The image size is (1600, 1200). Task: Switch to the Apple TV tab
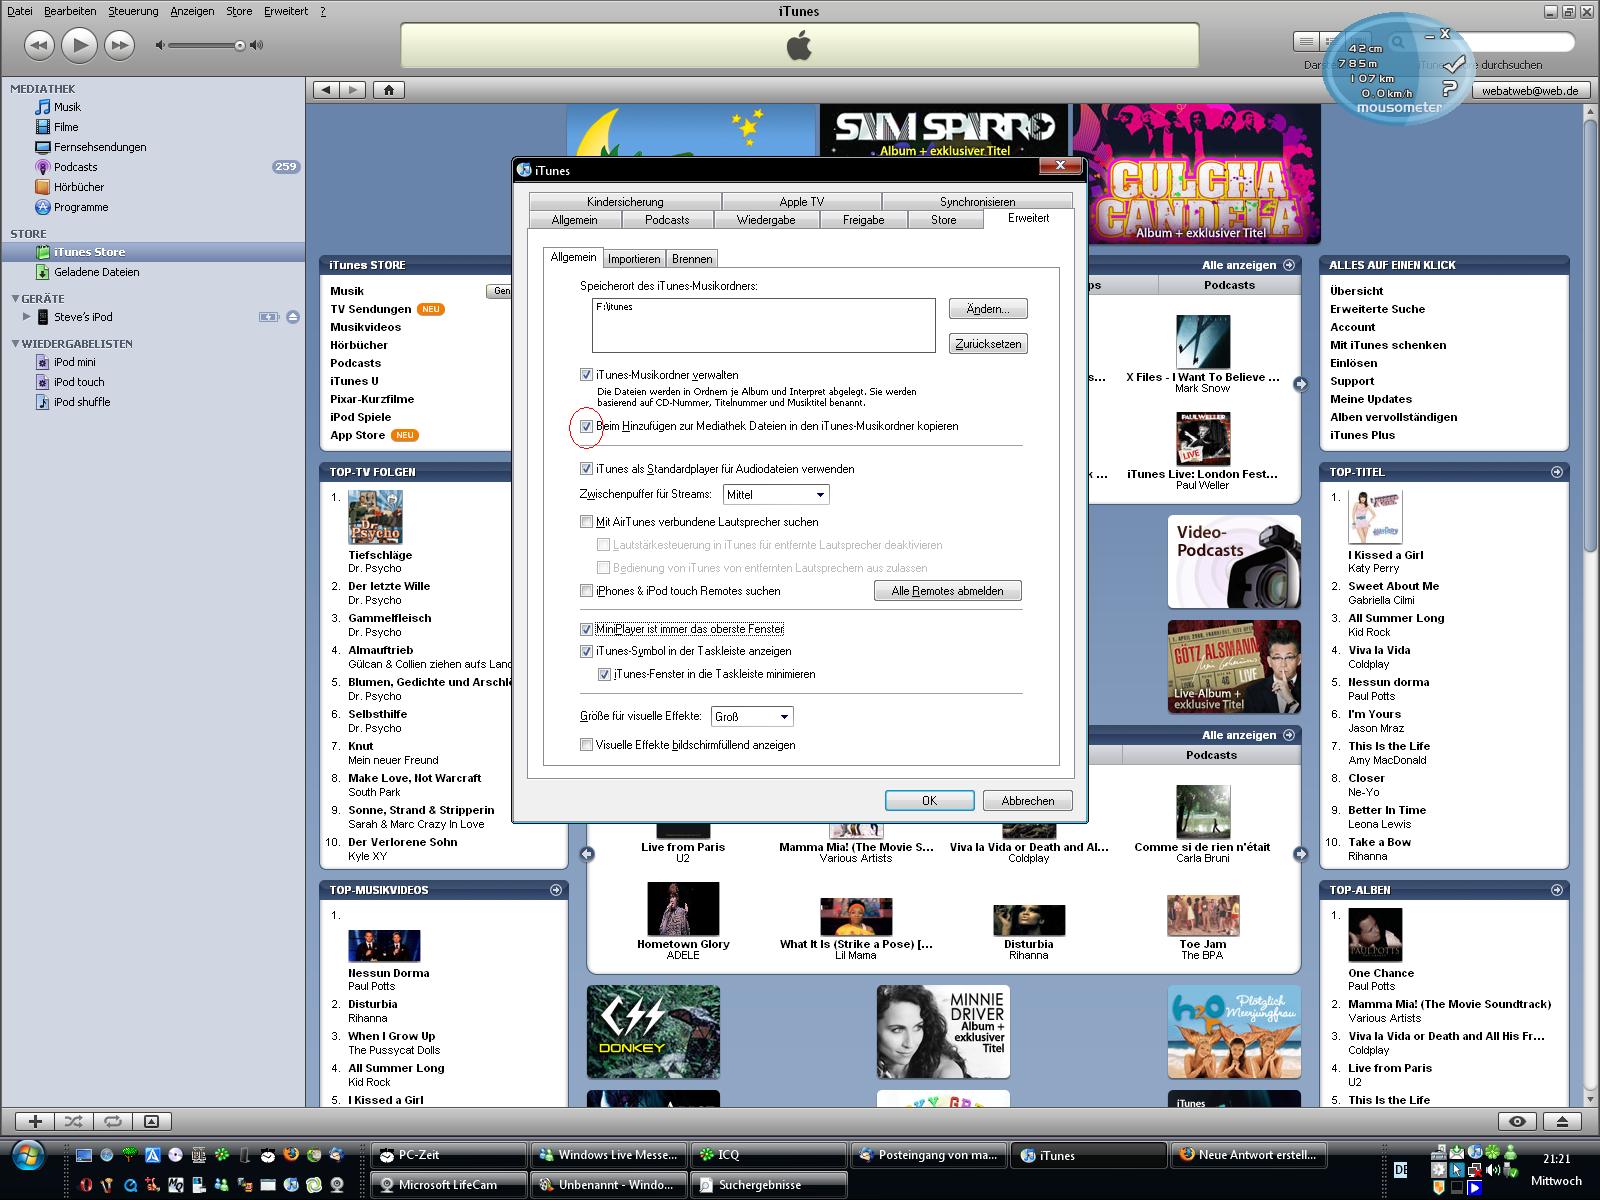point(802,202)
